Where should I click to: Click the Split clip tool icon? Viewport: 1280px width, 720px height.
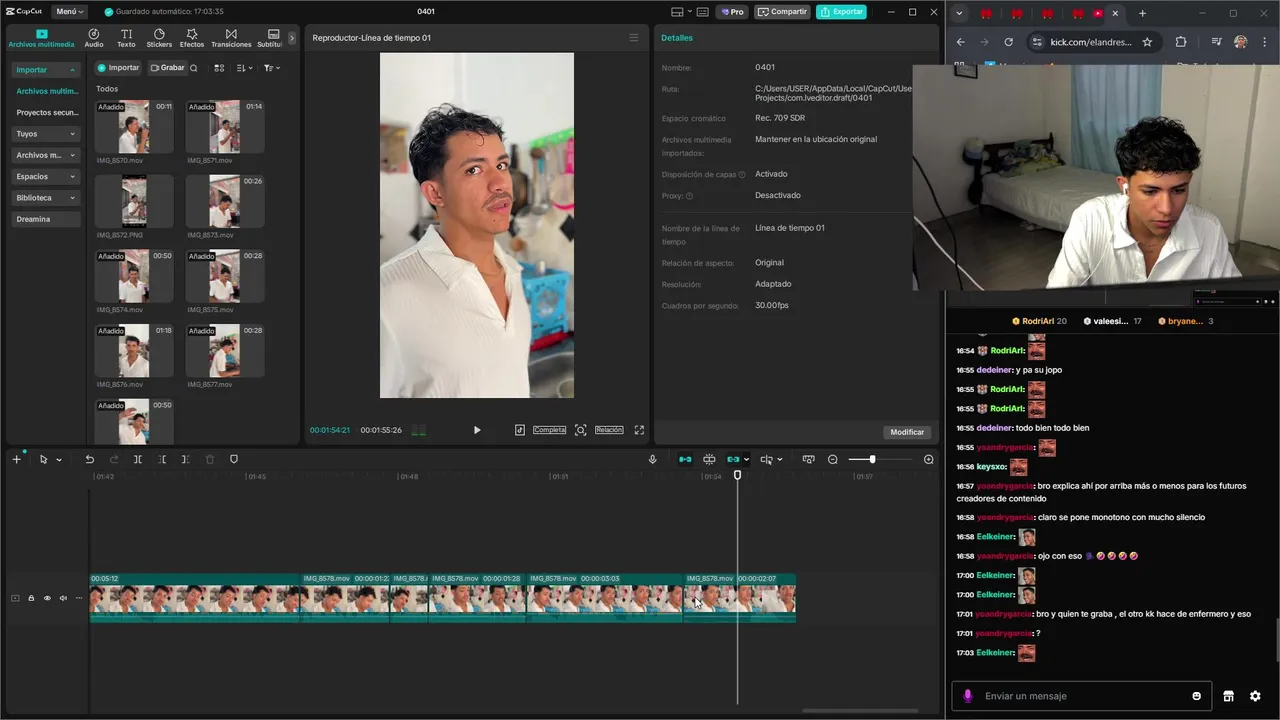pyautogui.click(x=138, y=459)
